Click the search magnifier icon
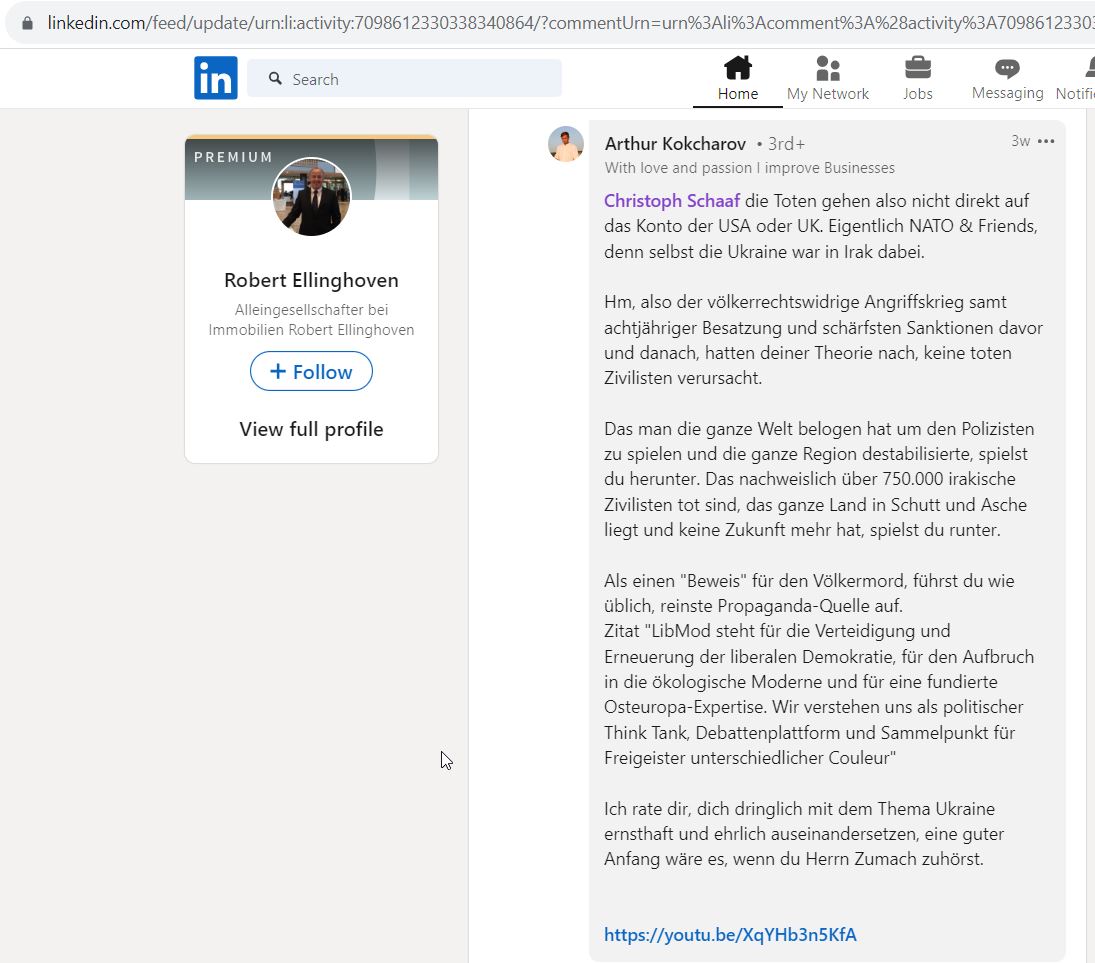 click(275, 78)
